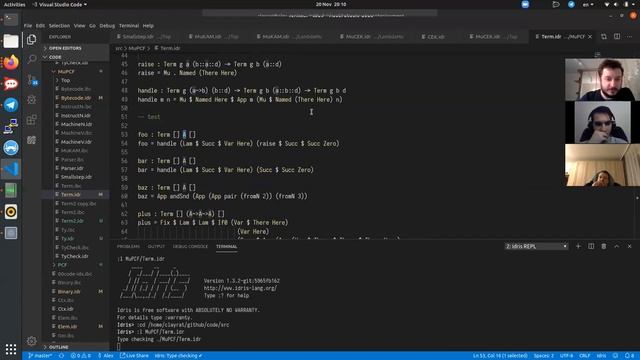The height and width of the screenshot is (360, 640).
Task: Switch to the Debug Console tab
Action: click(190, 247)
